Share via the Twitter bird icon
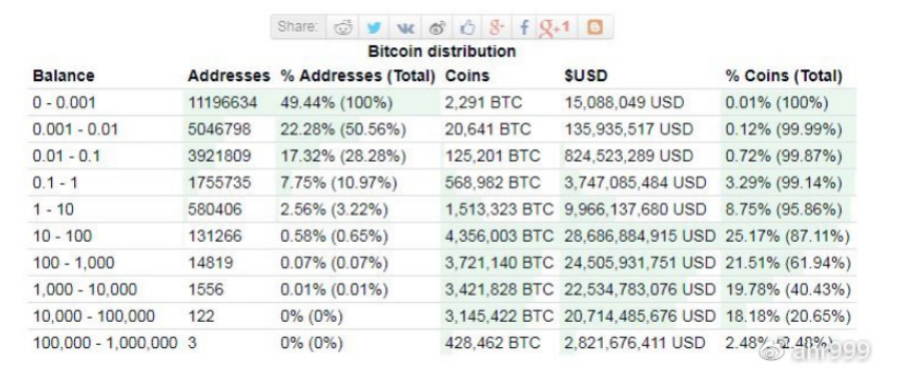909x381 pixels. (374, 27)
